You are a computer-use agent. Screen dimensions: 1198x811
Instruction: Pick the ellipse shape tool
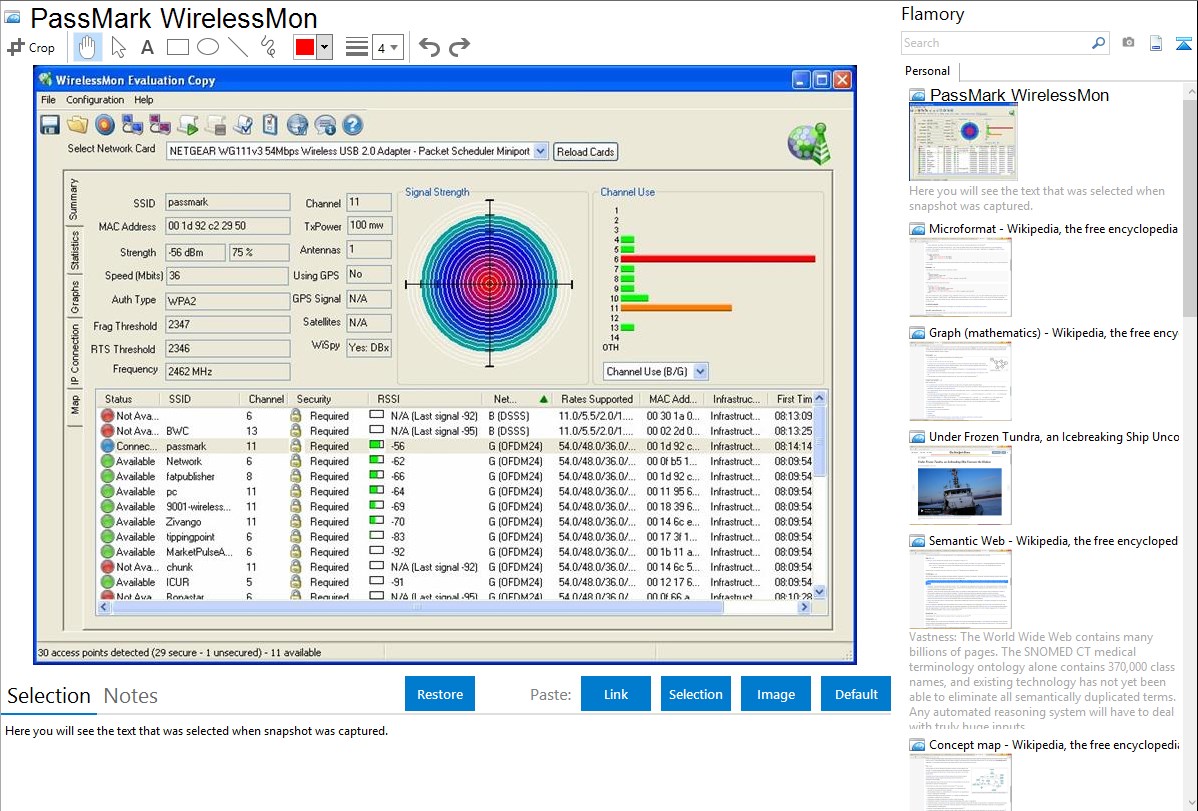coord(208,47)
